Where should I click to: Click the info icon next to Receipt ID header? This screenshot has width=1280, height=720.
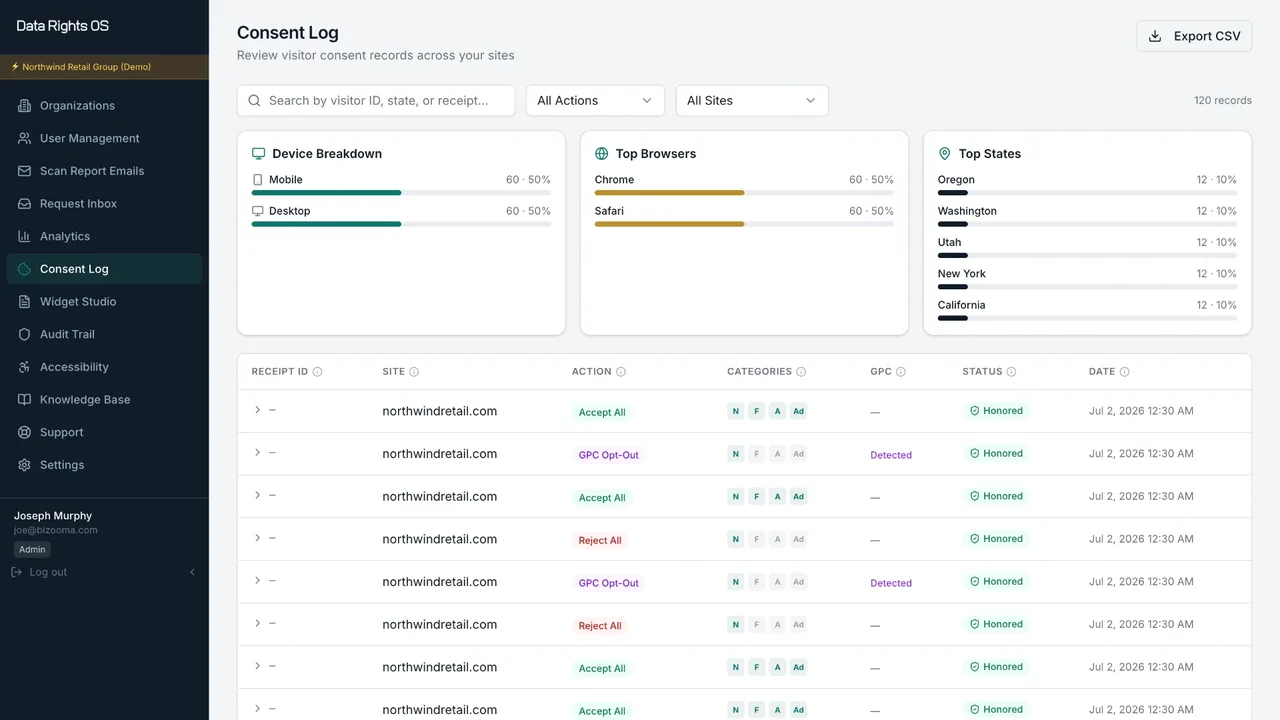tap(318, 372)
